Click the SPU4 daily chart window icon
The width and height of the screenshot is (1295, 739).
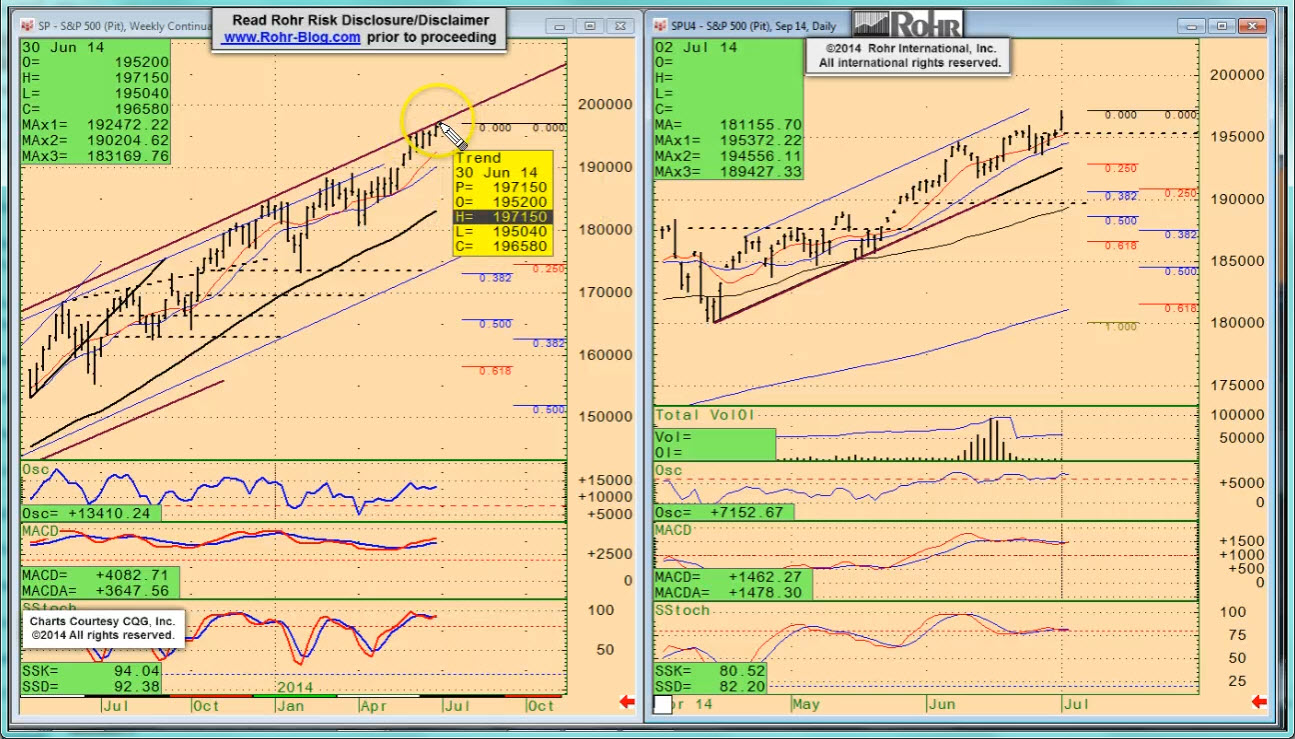coord(659,24)
